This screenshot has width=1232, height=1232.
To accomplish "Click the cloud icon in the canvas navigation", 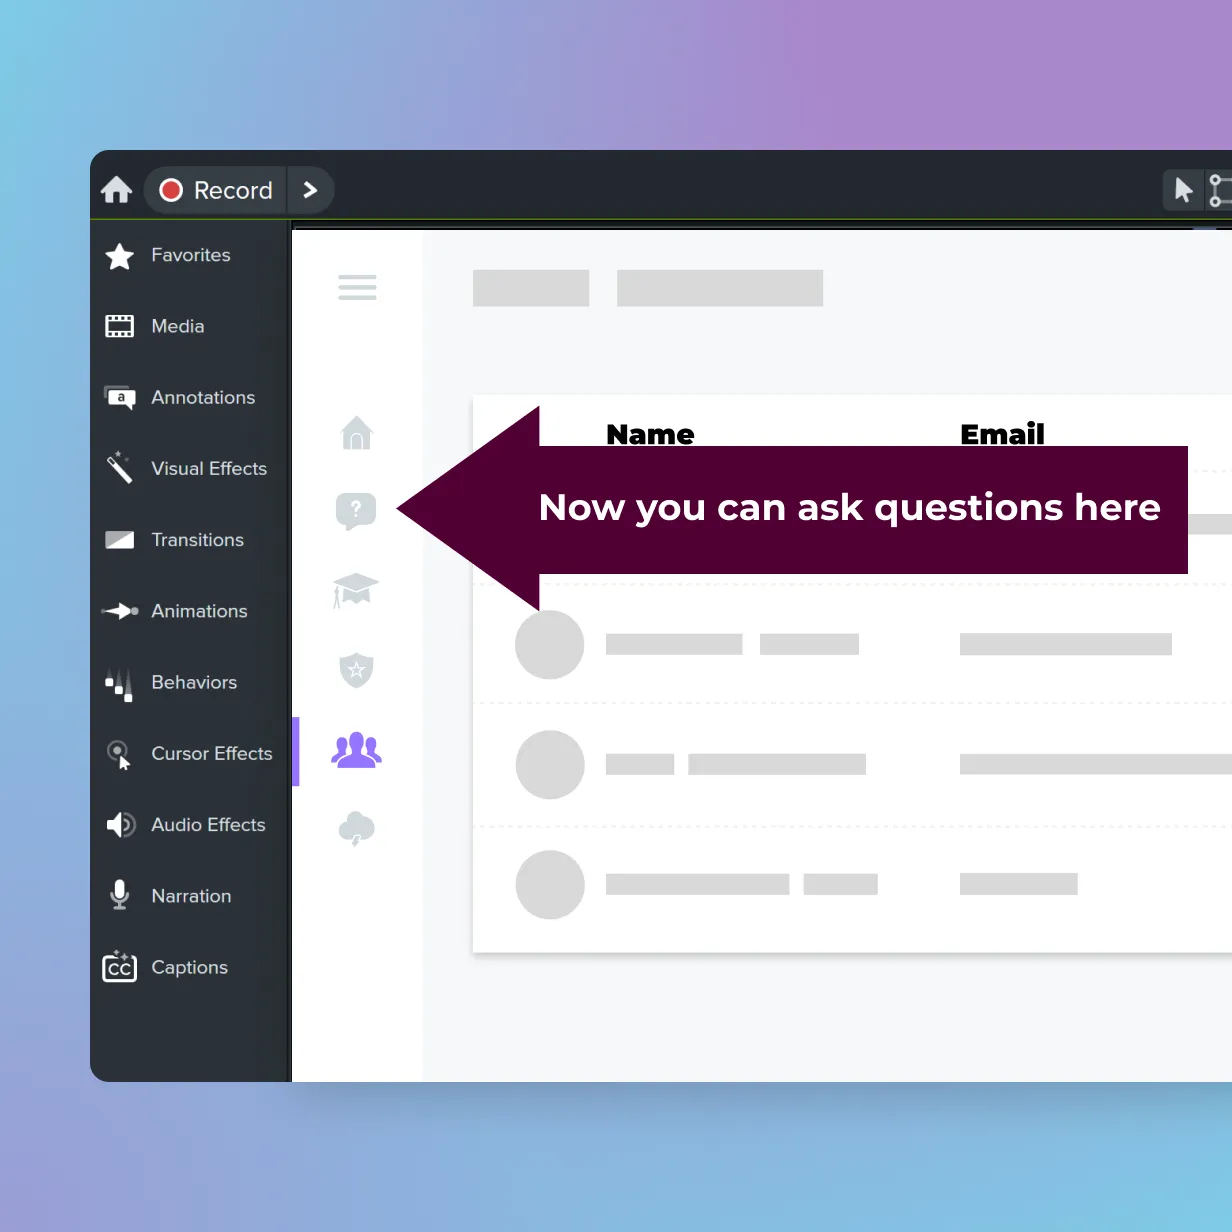I will click(357, 829).
